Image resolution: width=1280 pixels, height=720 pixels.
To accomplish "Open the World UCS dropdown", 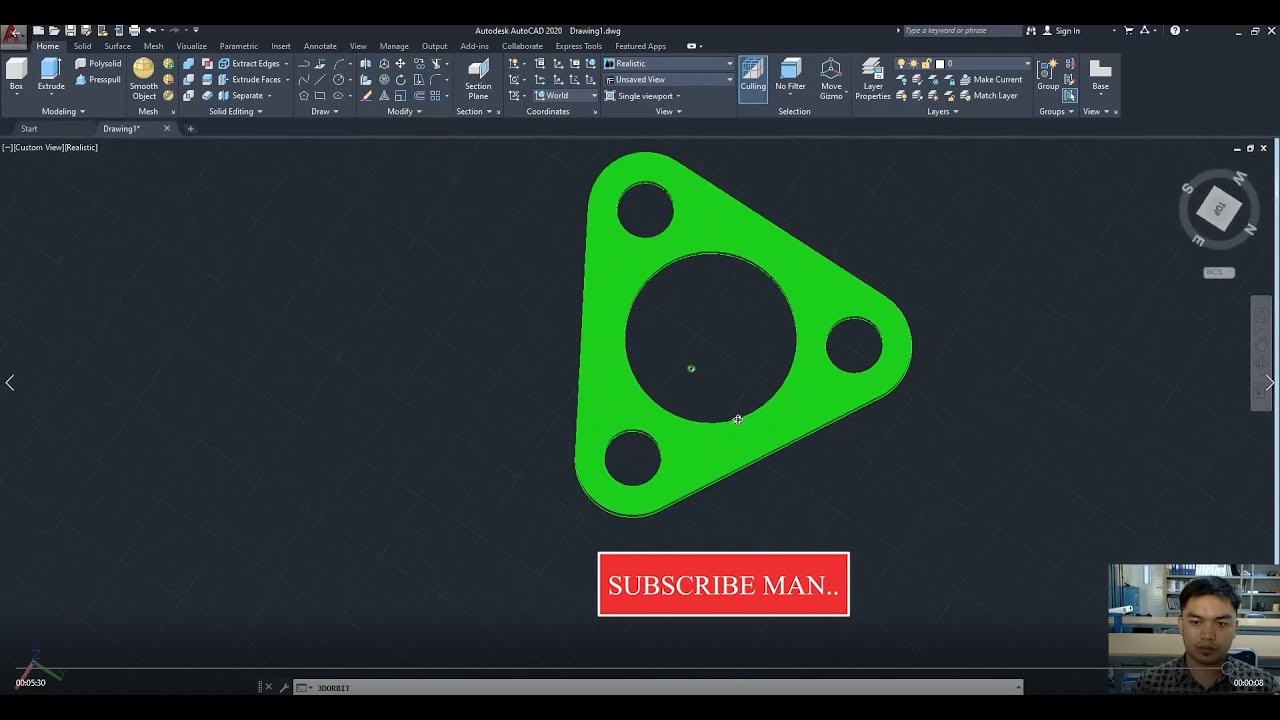I will pos(565,96).
